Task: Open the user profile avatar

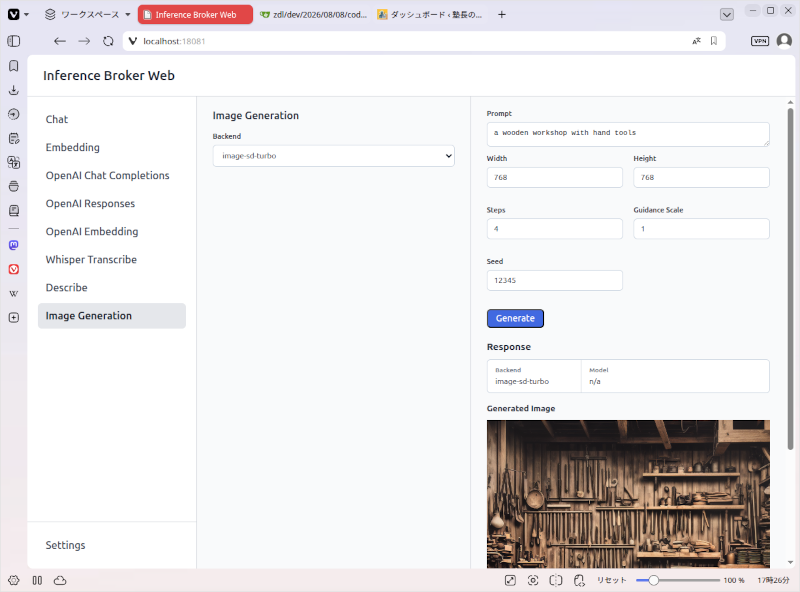Action: coord(784,41)
